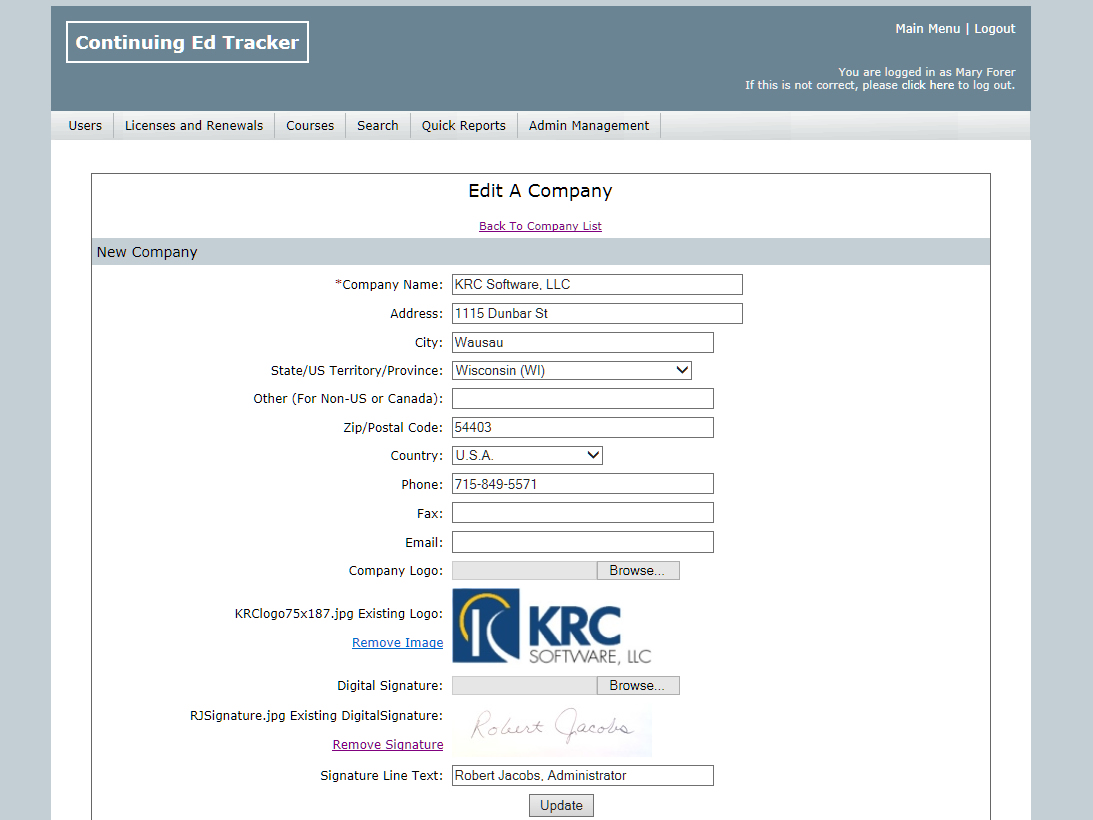Focus the Company Name text field
Screen dimensions: 1093x820
(597, 284)
